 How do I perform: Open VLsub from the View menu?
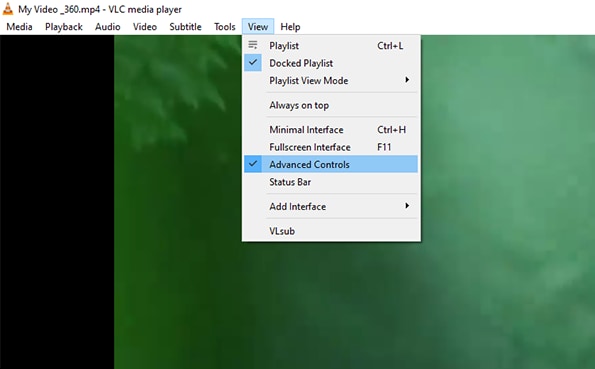331,231
